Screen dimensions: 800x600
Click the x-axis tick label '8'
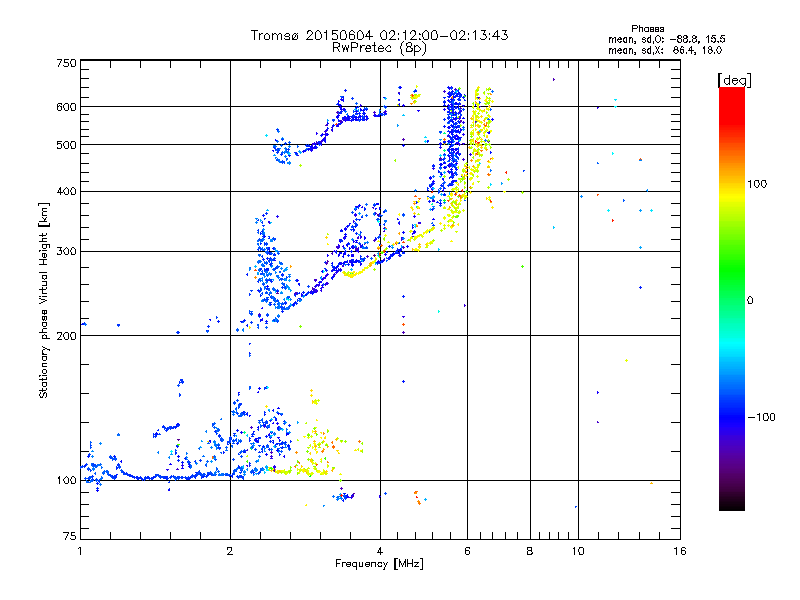530,551
